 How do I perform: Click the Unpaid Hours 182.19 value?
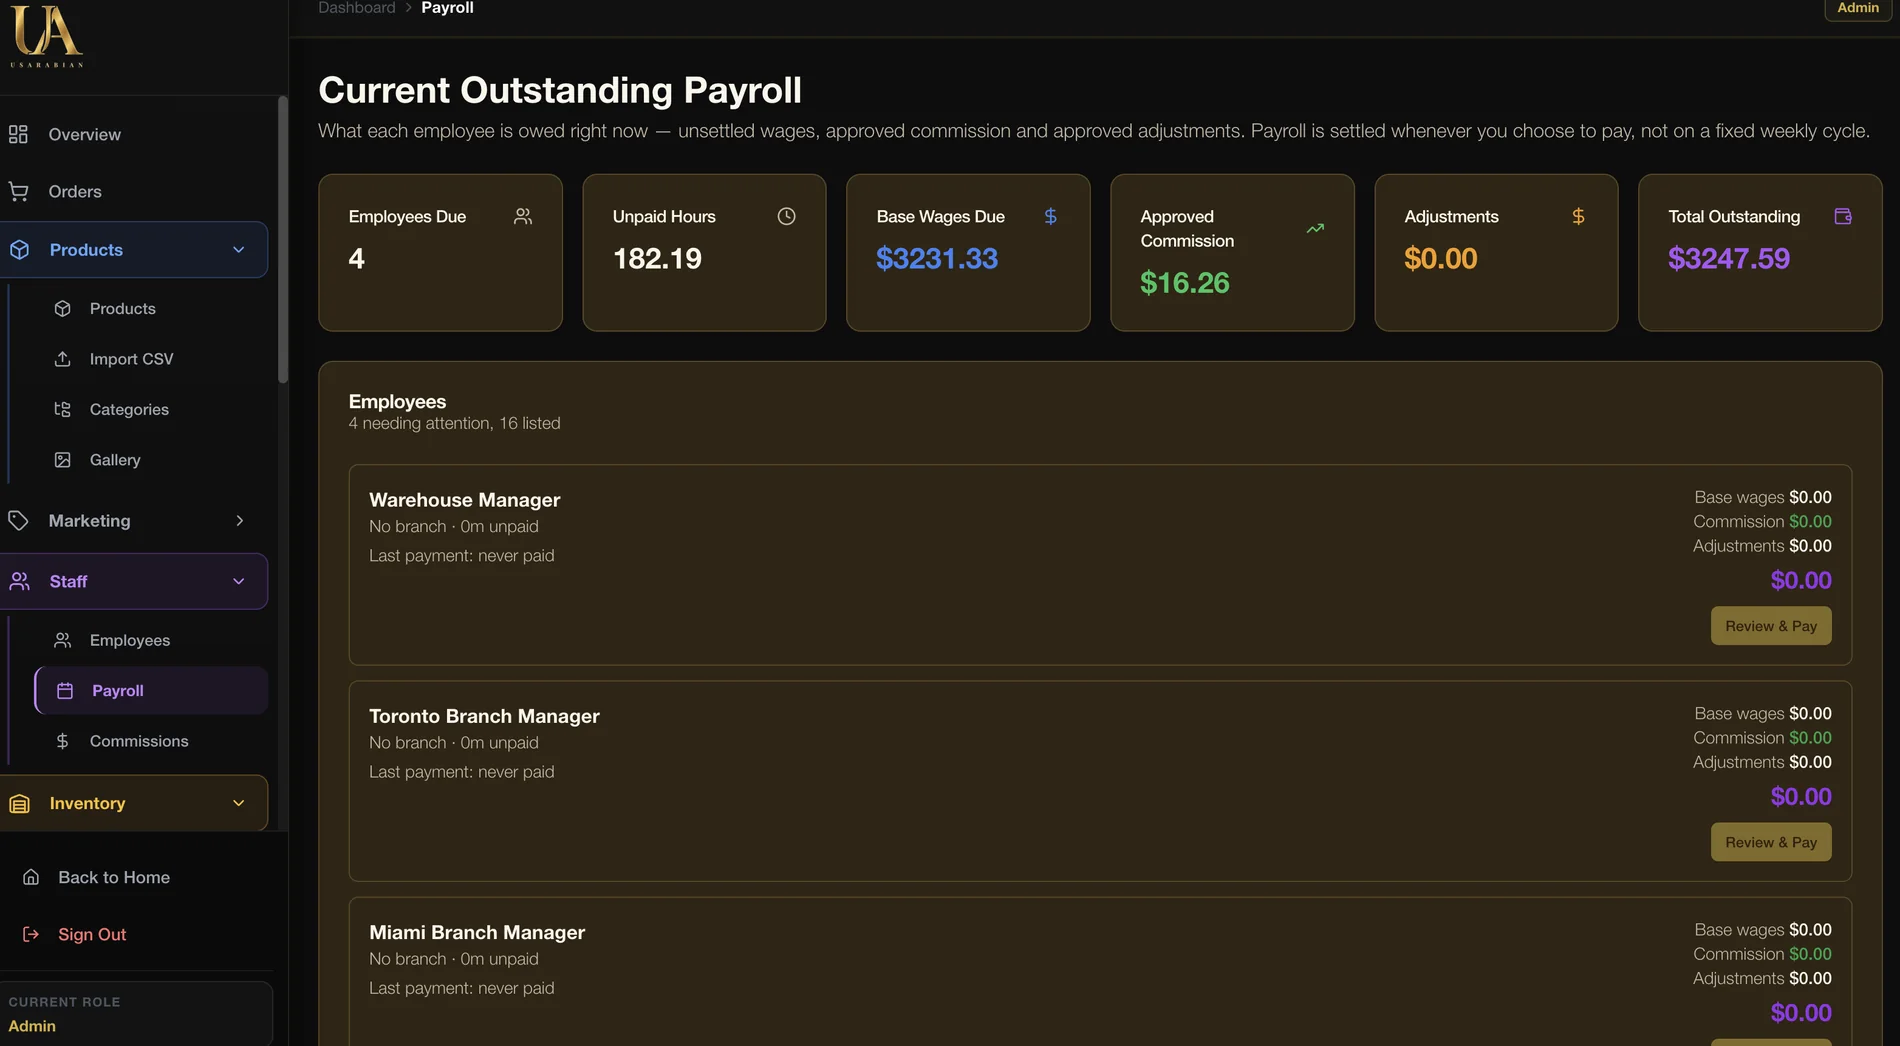point(657,258)
